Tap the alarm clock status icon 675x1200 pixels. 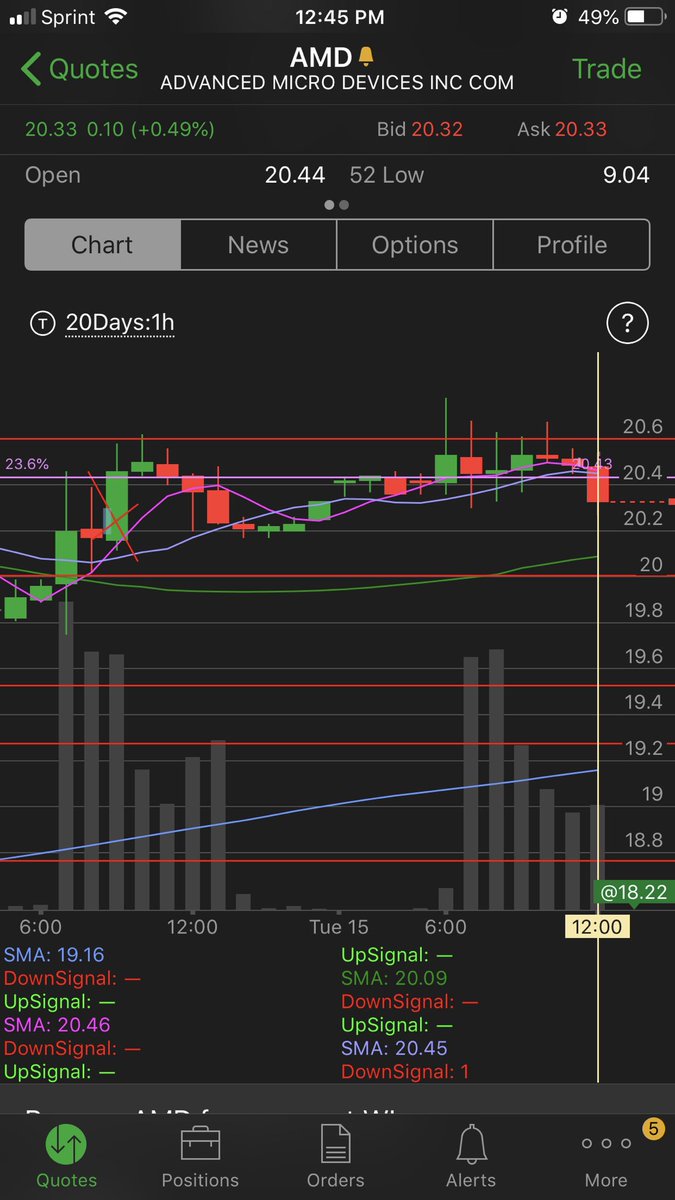(560, 17)
